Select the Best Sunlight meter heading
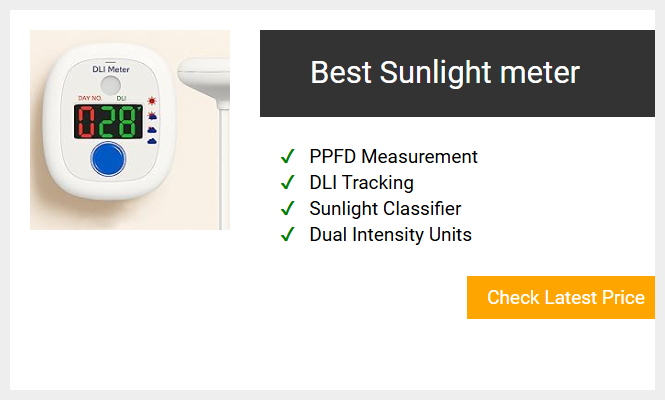This screenshot has height=400, width=665. pyautogui.click(x=445, y=73)
